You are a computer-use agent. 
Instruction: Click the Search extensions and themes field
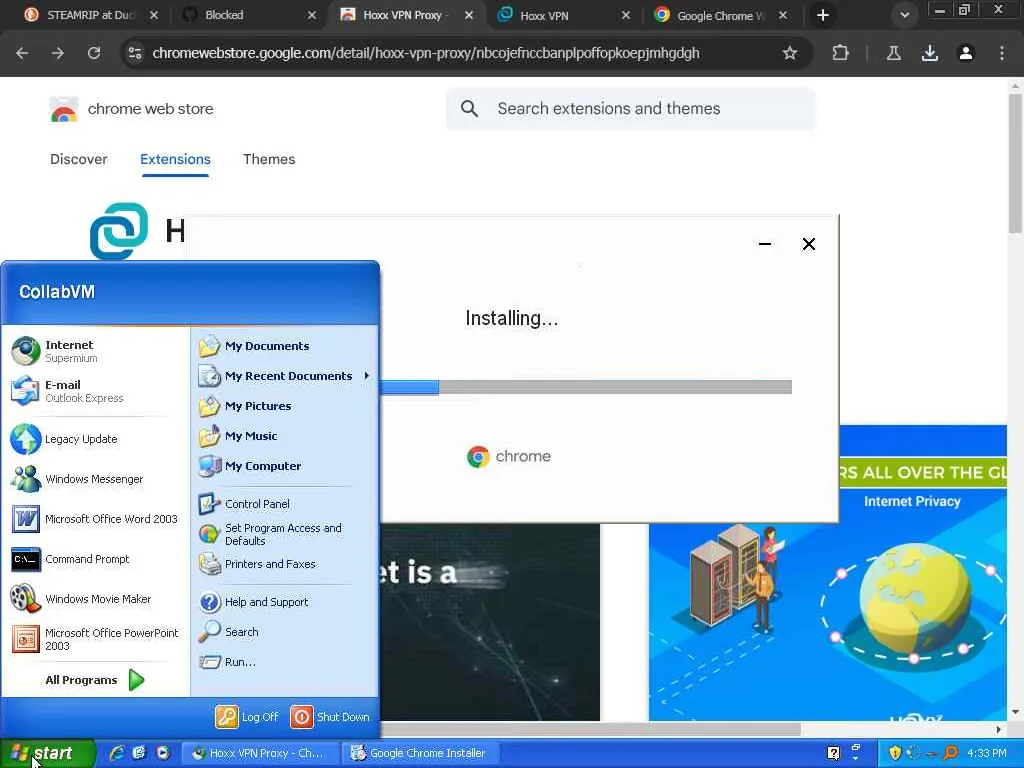pyautogui.click(x=630, y=108)
